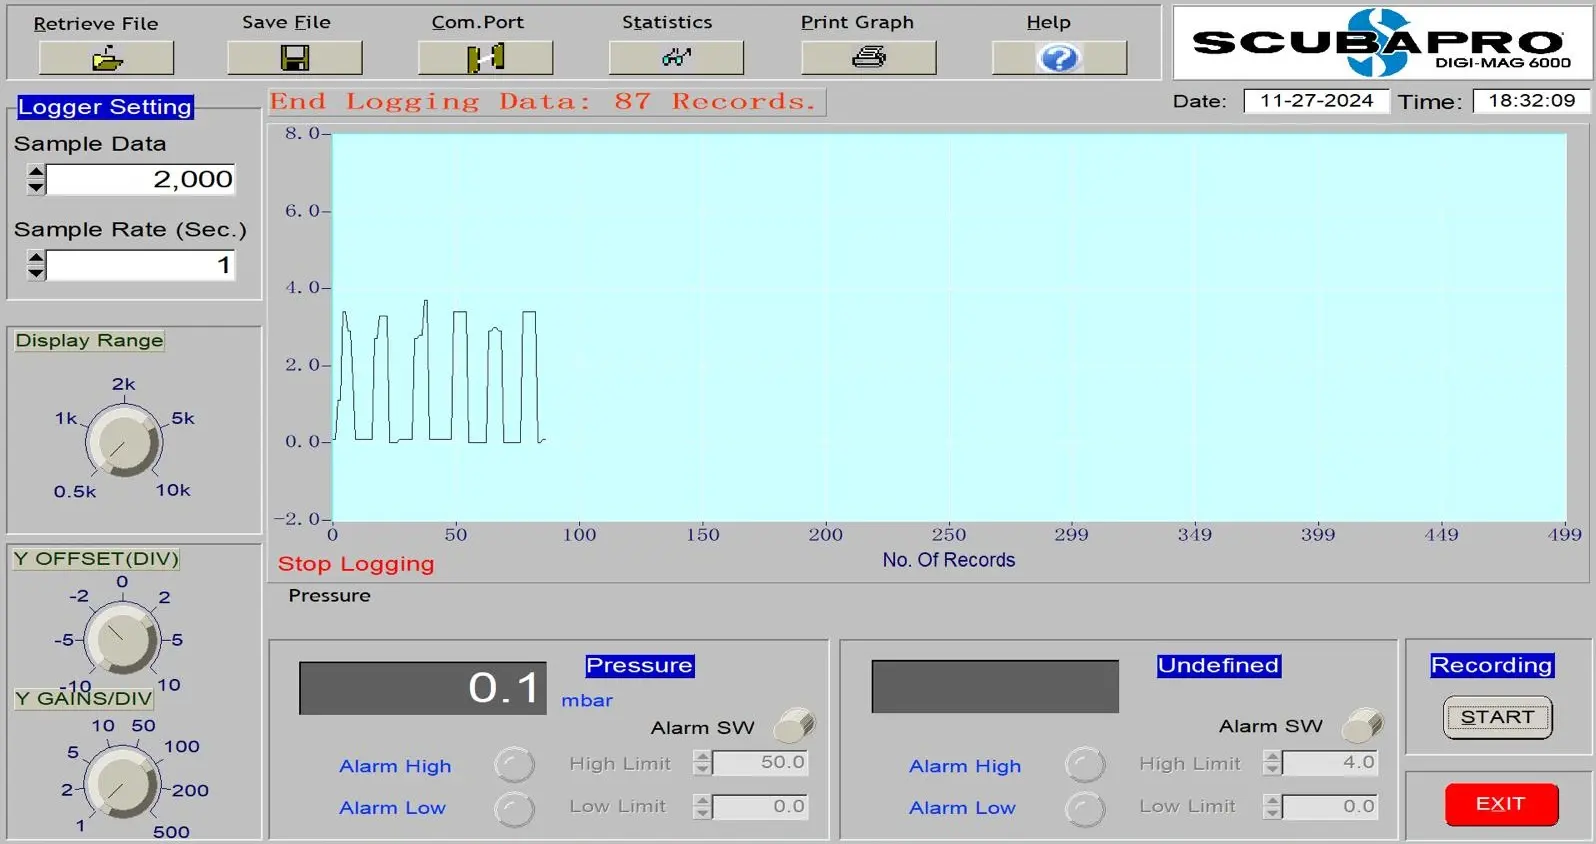Click the Y OFFSET(DIV) dial knob
The image size is (1596, 844).
click(121, 638)
